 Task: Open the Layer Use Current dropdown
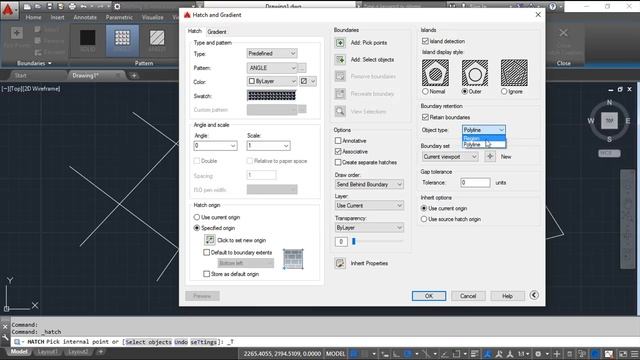pyautogui.click(x=369, y=205)
